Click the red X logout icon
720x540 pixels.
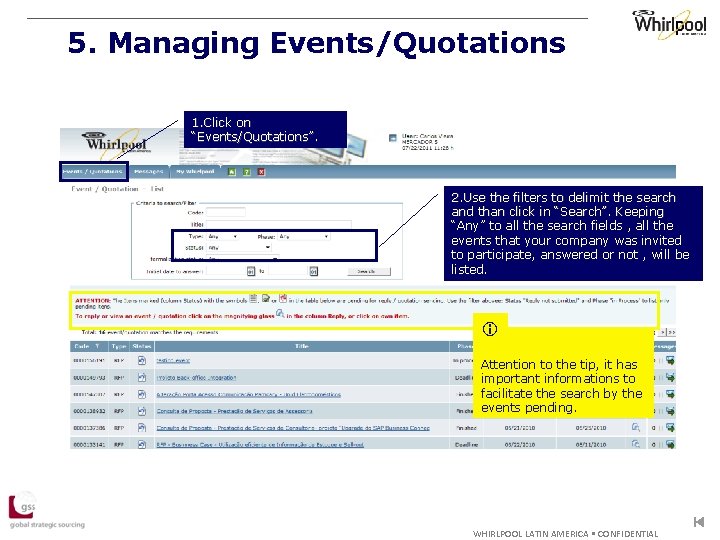(261, 172)
